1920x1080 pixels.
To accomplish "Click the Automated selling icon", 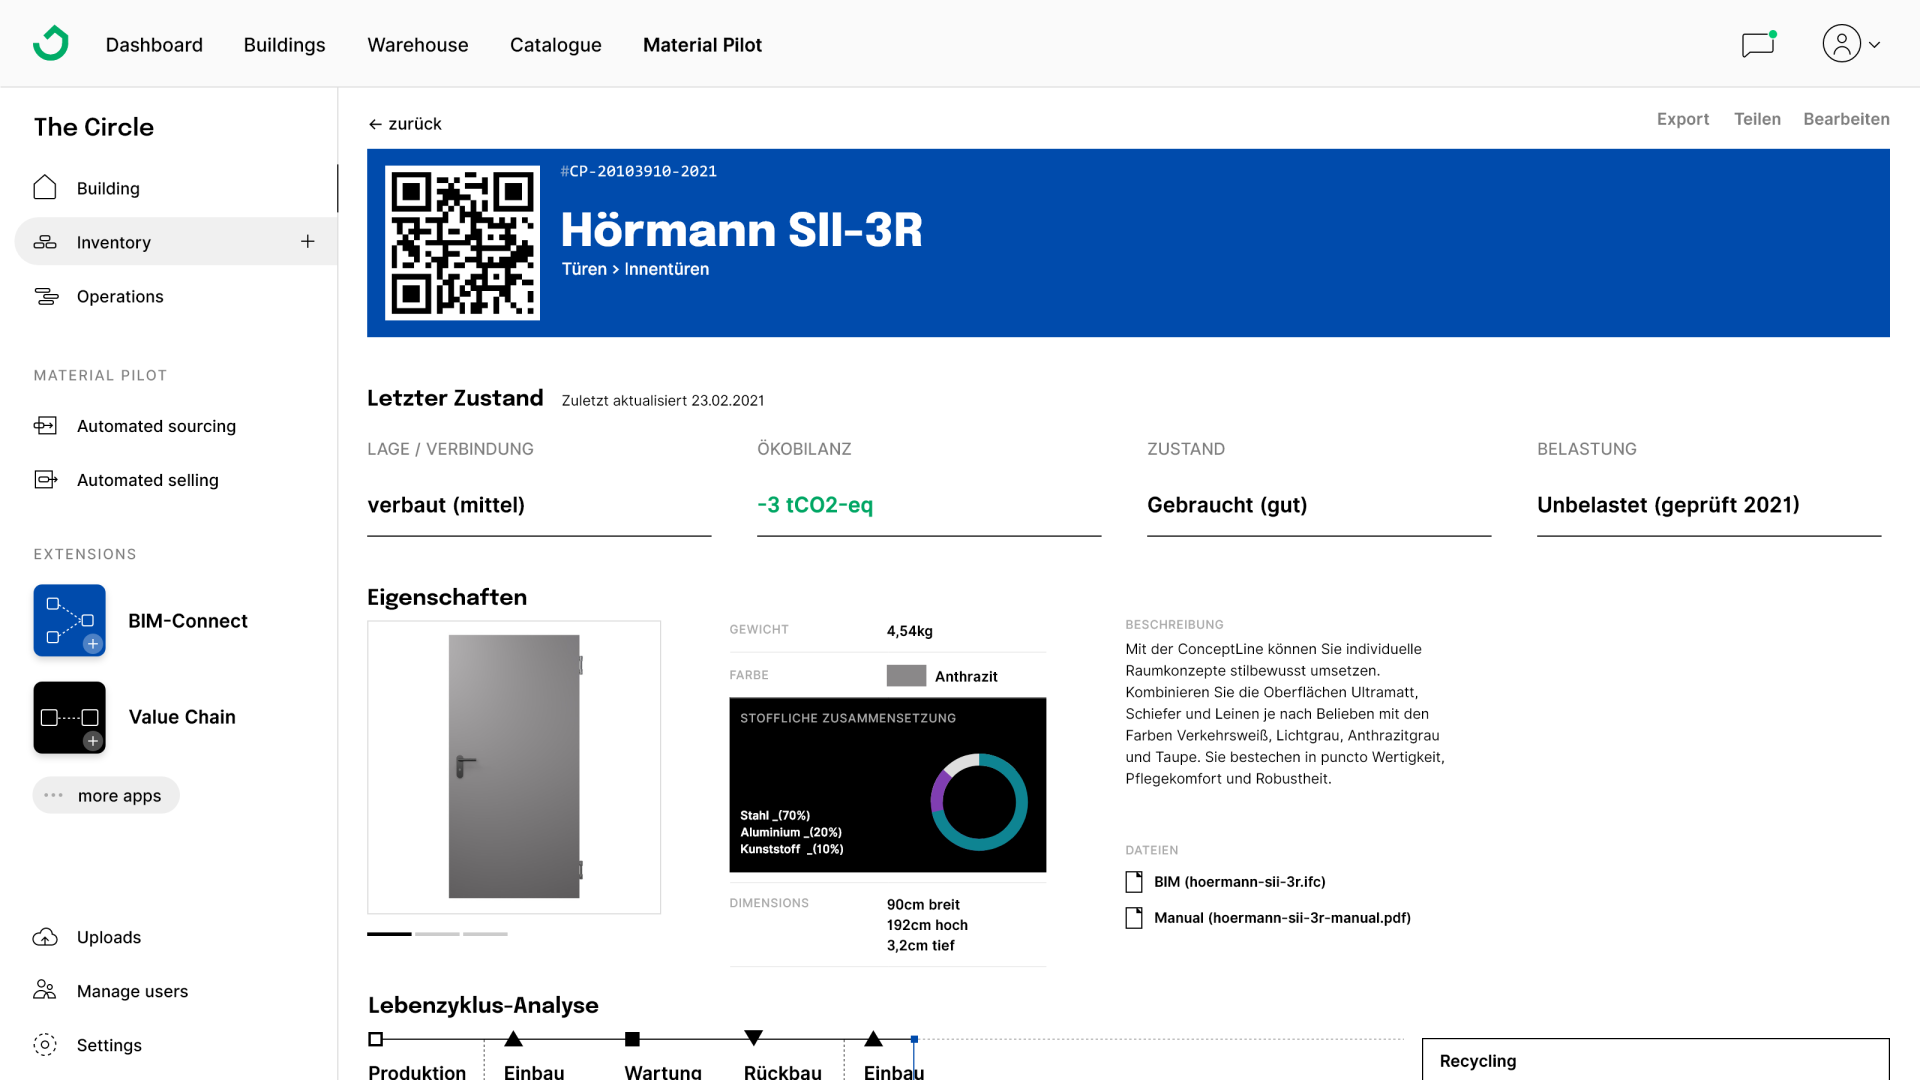I will point(45,480).
